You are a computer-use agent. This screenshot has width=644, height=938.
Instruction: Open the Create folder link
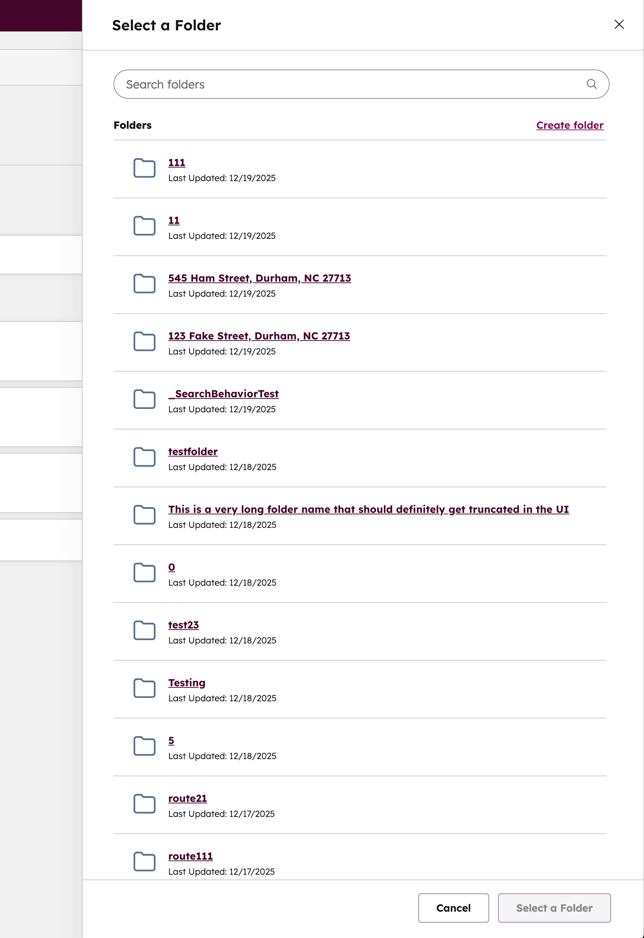(x=569, y=125)
